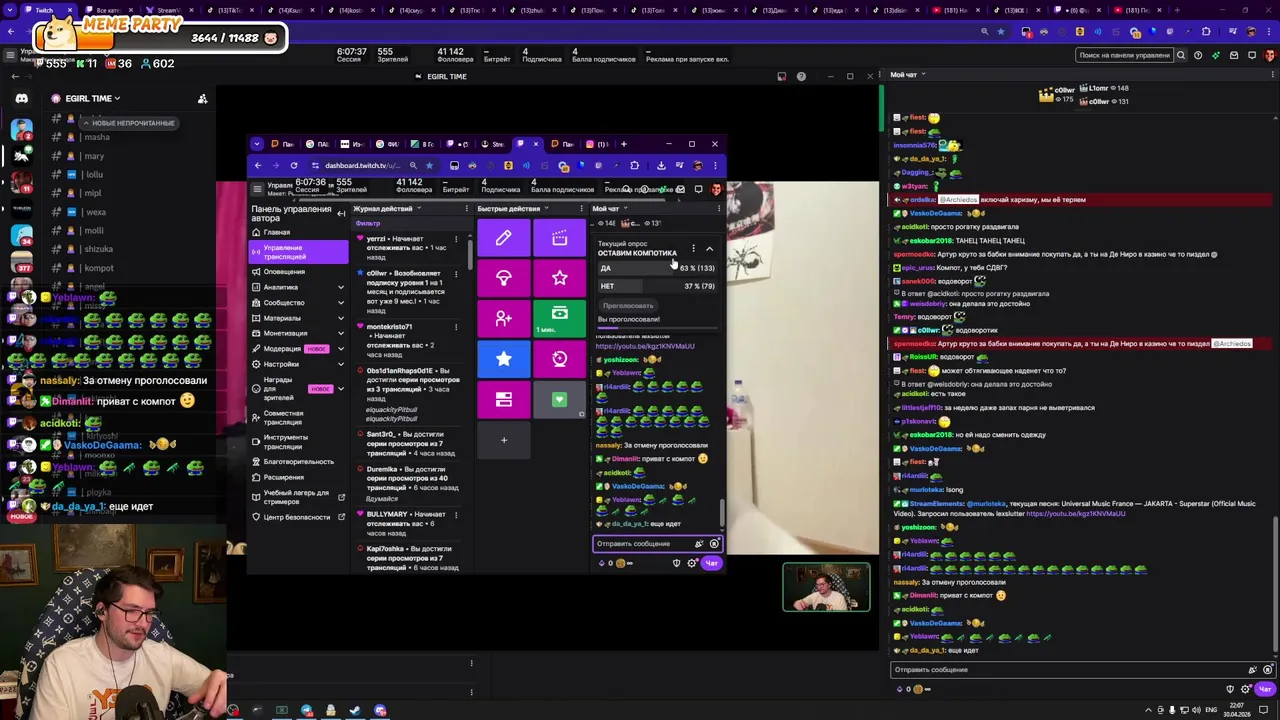The height and width of the screenshot is (720, 1280).
Task: Open the help question-mark icon in top bar
Action: pyautogui.click(x=1198, y=55)
